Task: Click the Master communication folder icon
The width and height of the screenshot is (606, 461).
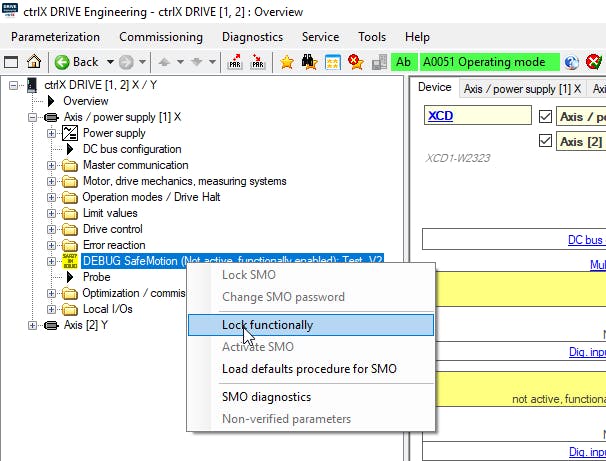Action: tap(70, 165)
